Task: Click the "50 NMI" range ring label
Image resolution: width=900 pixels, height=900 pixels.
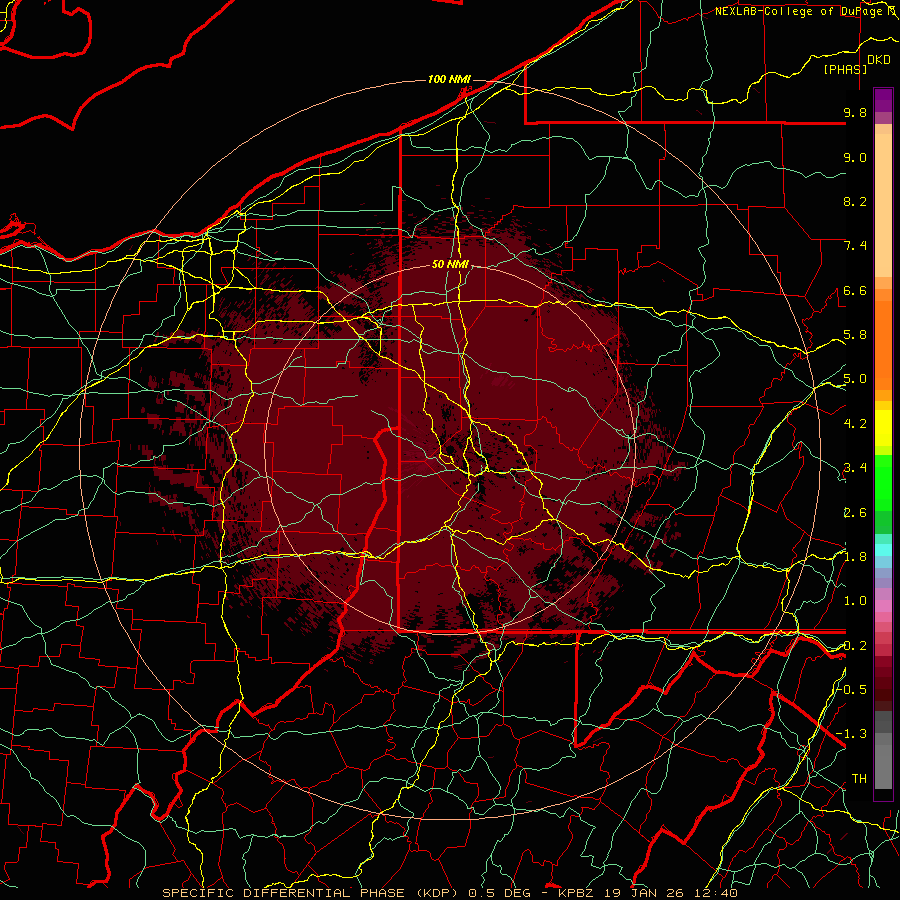Action: [x=451, y=265]
